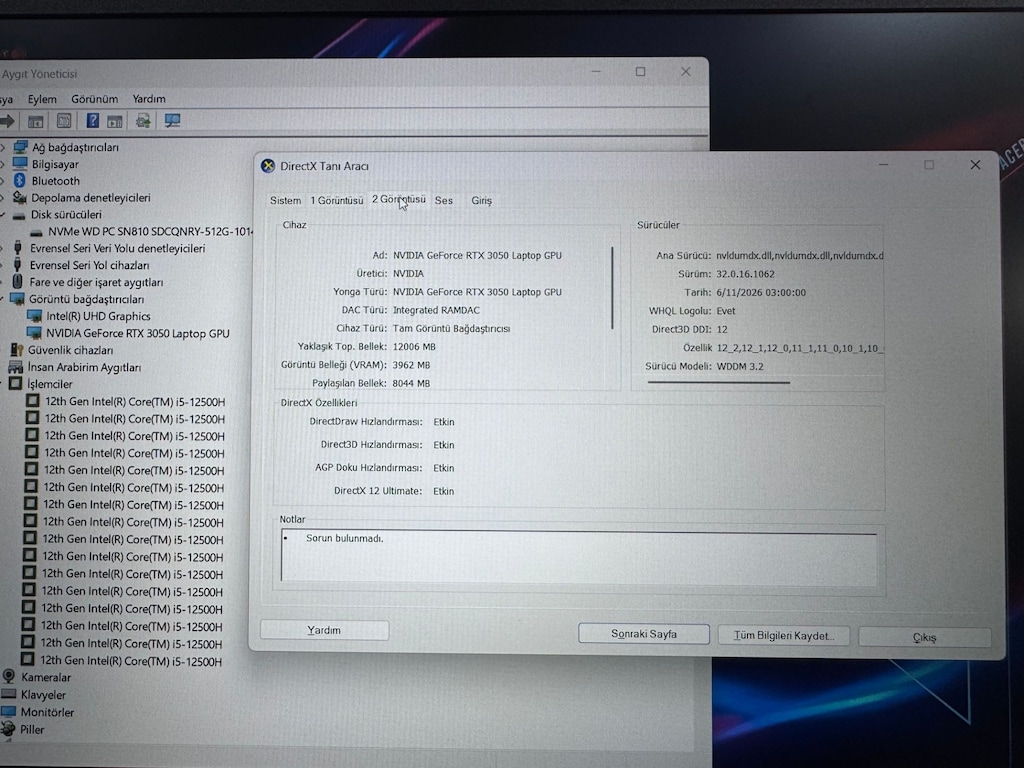Screen dimensions: 1024x768
Task: Click the blue question mark Help icon
Action: [93, 120]
